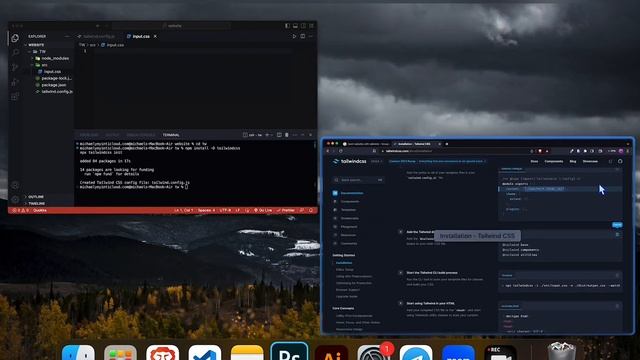
Task: Open Brave browser from the Dock
Action: (162, 353)
